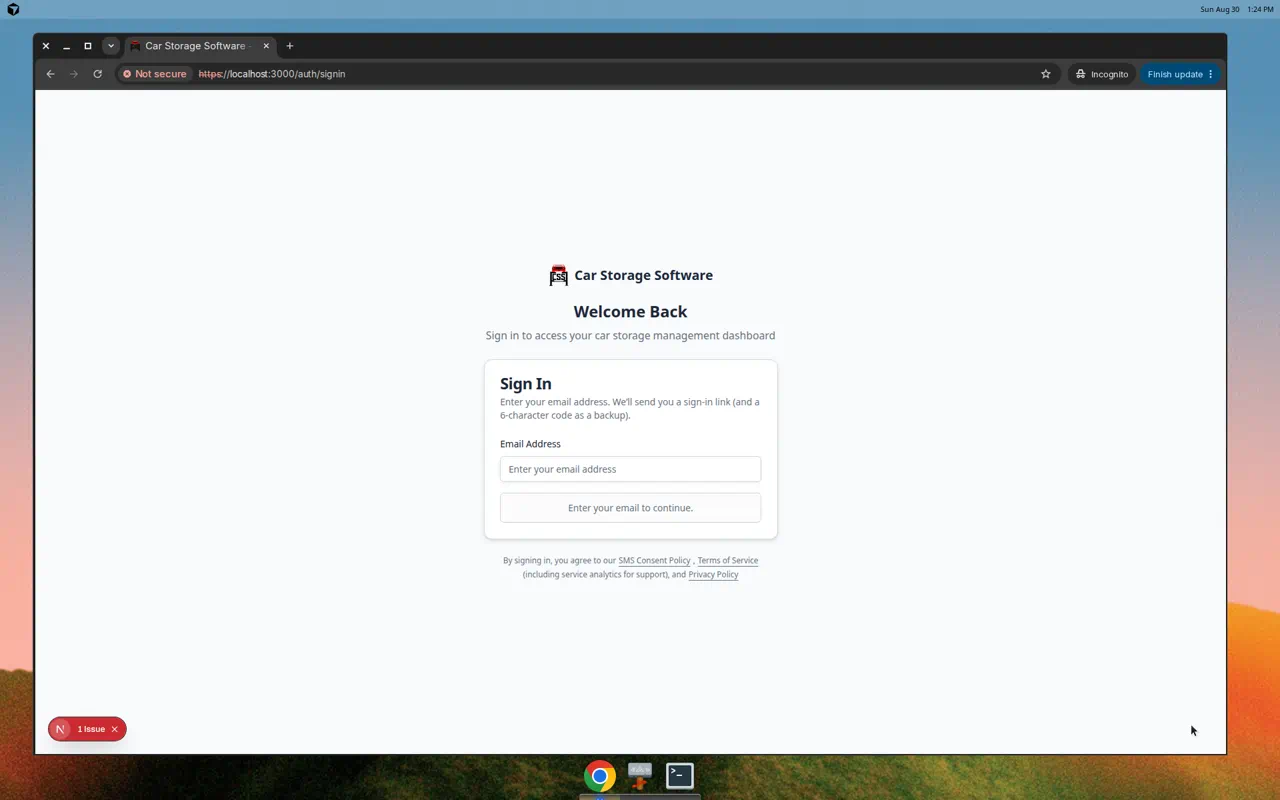Image resolution: width=1280 pixels, height=800 pixels.
Task: Open the tab search dropdown arrow
Action: pos(111,46)
